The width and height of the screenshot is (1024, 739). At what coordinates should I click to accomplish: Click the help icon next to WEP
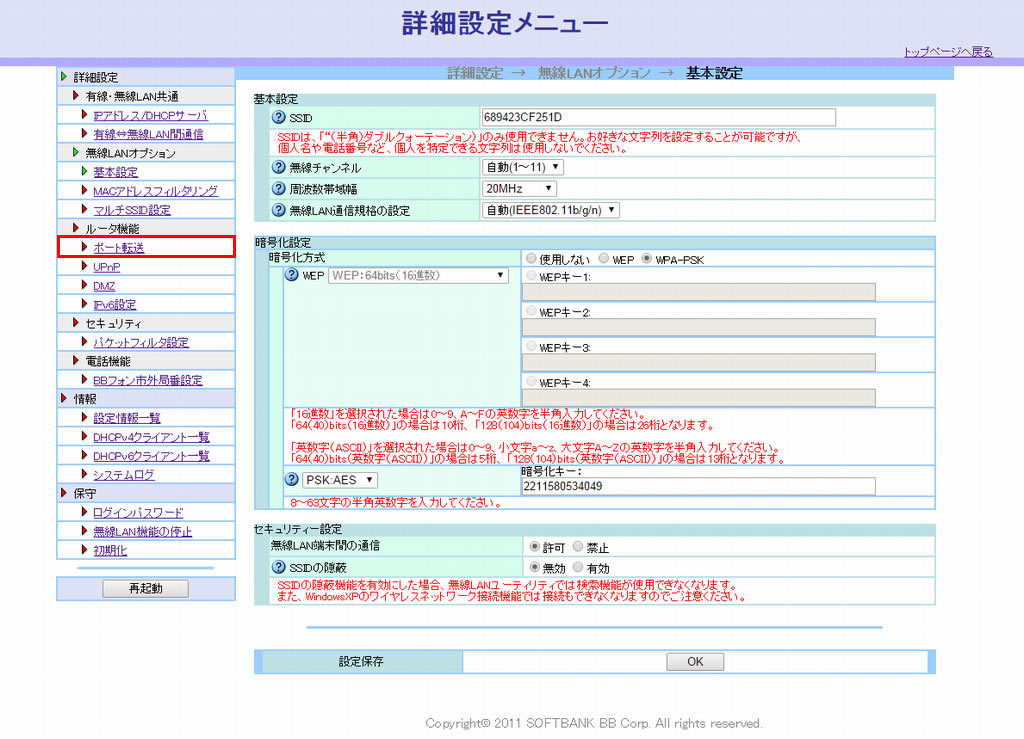tap(292, 275)
